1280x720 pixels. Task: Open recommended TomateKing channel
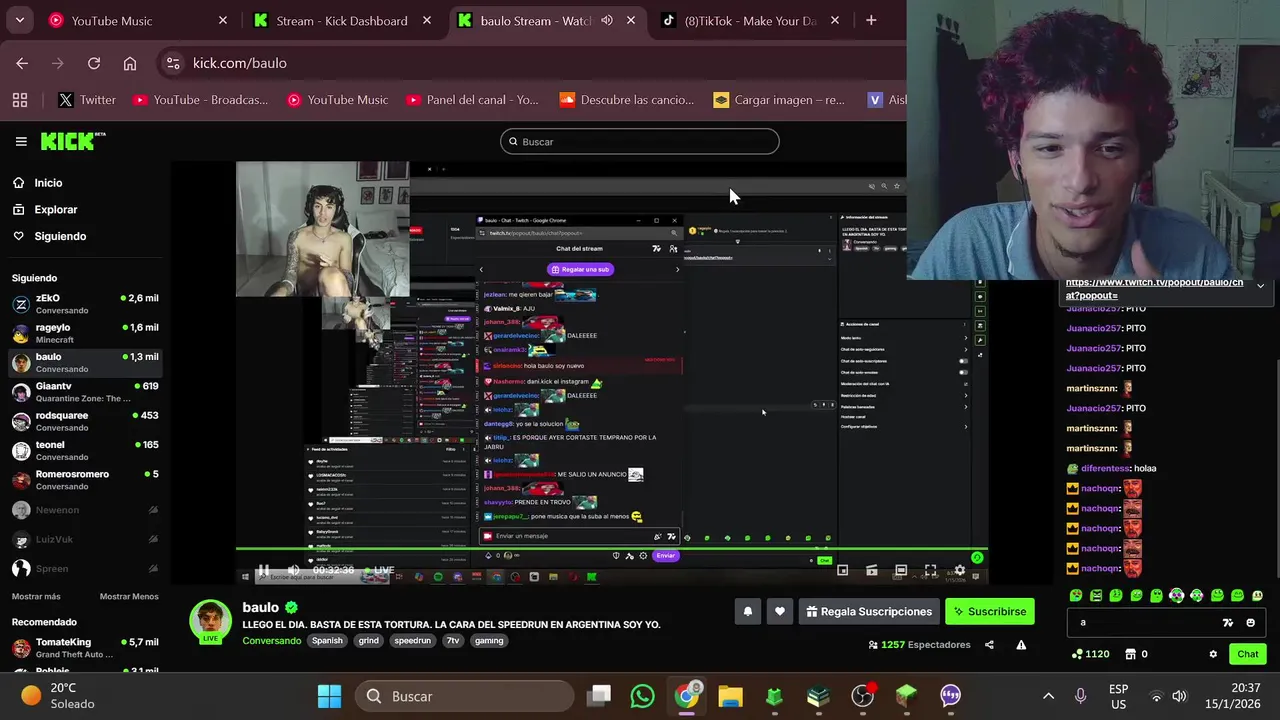[x=85, y=648]
